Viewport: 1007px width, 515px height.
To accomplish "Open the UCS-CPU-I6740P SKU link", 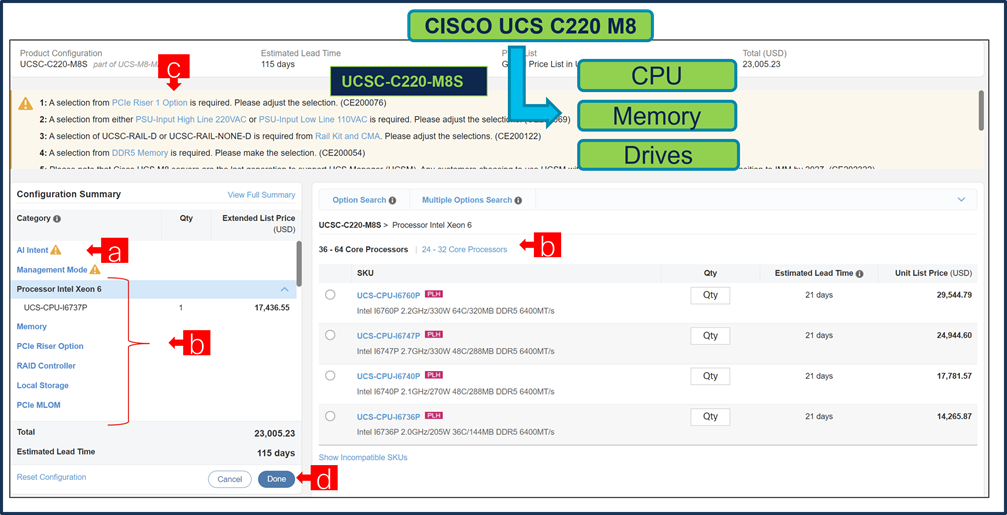I will tap(389, 376).
